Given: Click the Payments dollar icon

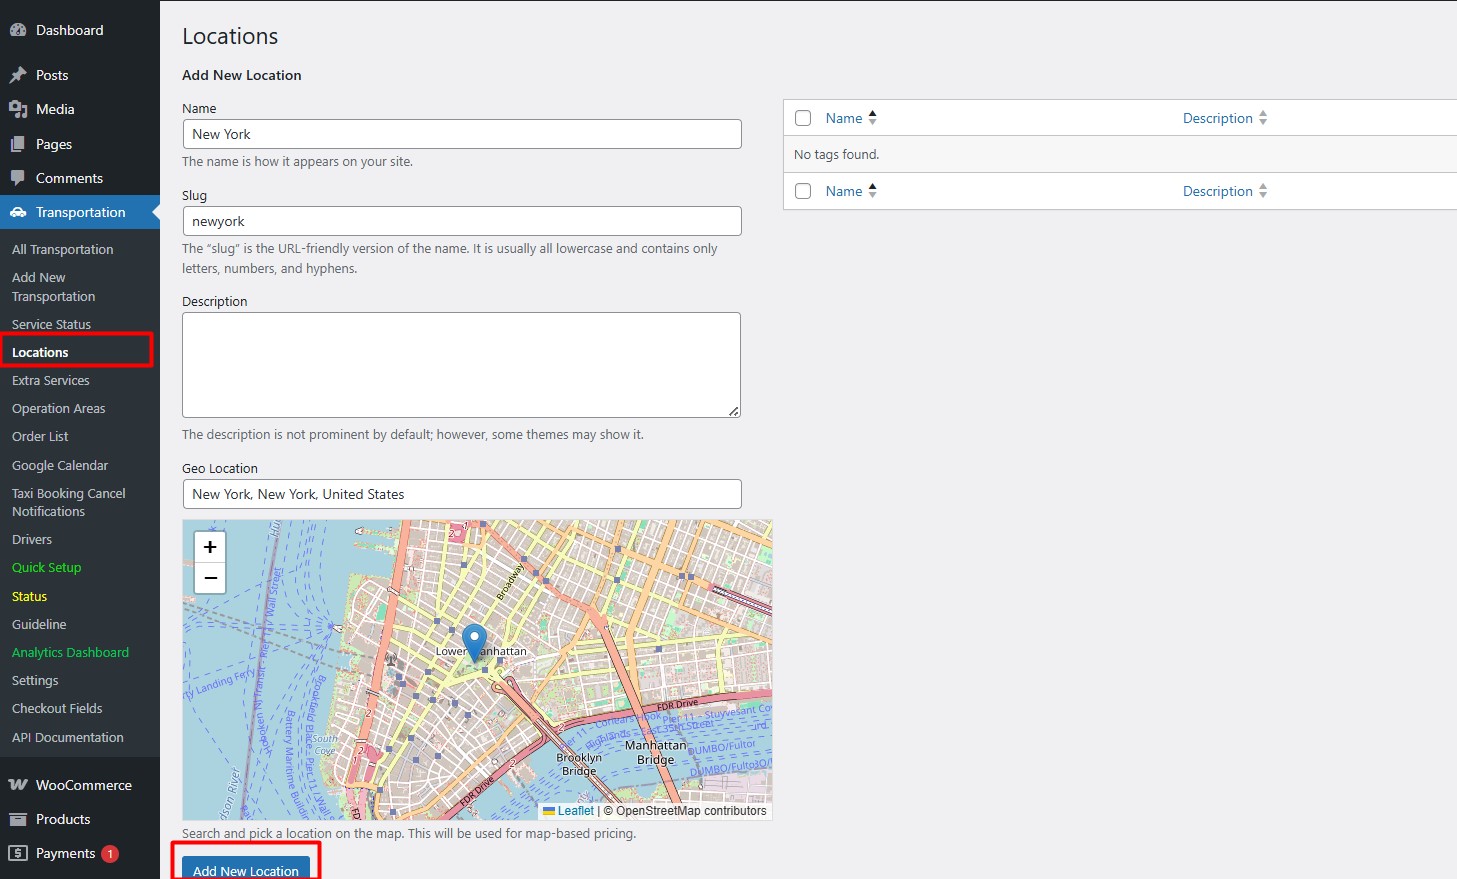Looking at the screenshot, I should (x=18, y=853).
